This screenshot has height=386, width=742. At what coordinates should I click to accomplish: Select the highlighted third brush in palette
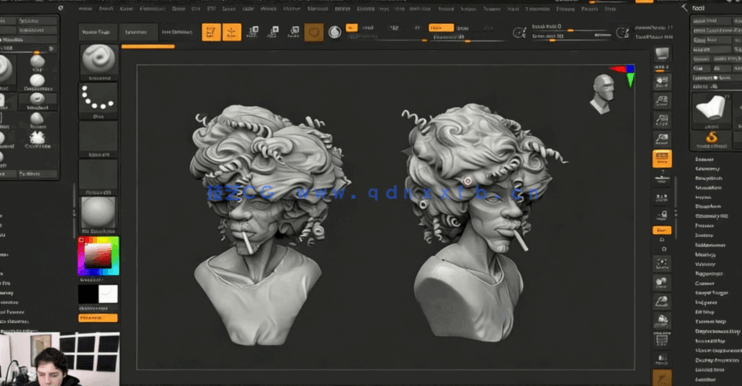point(37,100)
